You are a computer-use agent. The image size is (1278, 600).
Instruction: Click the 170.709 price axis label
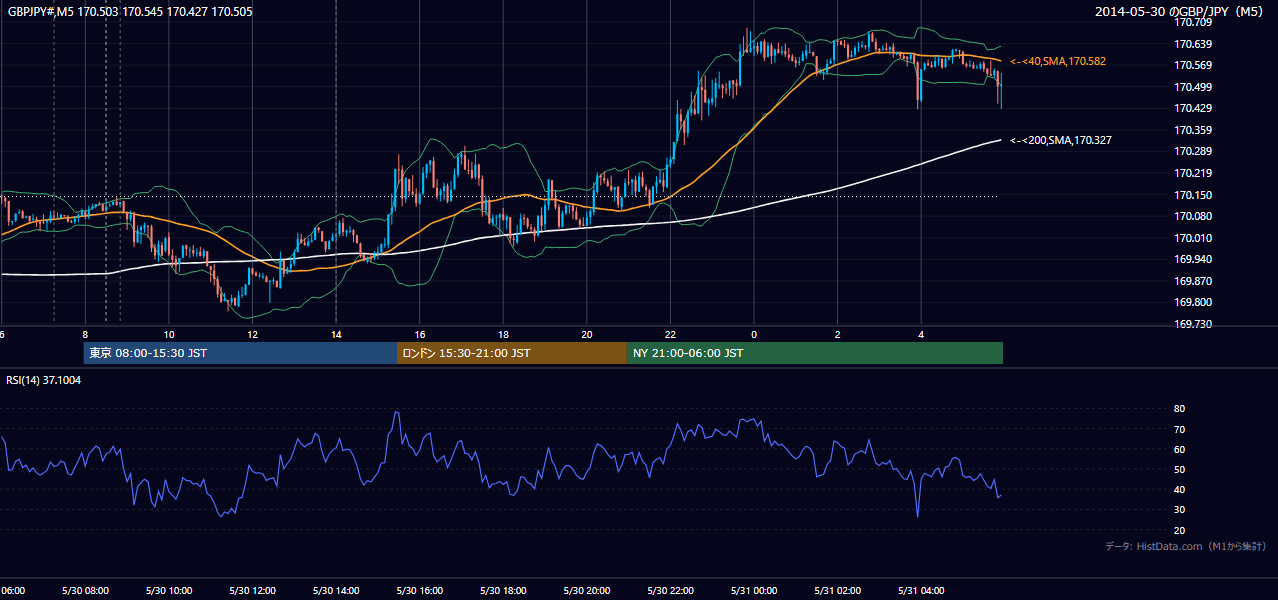pos(1193,22)
